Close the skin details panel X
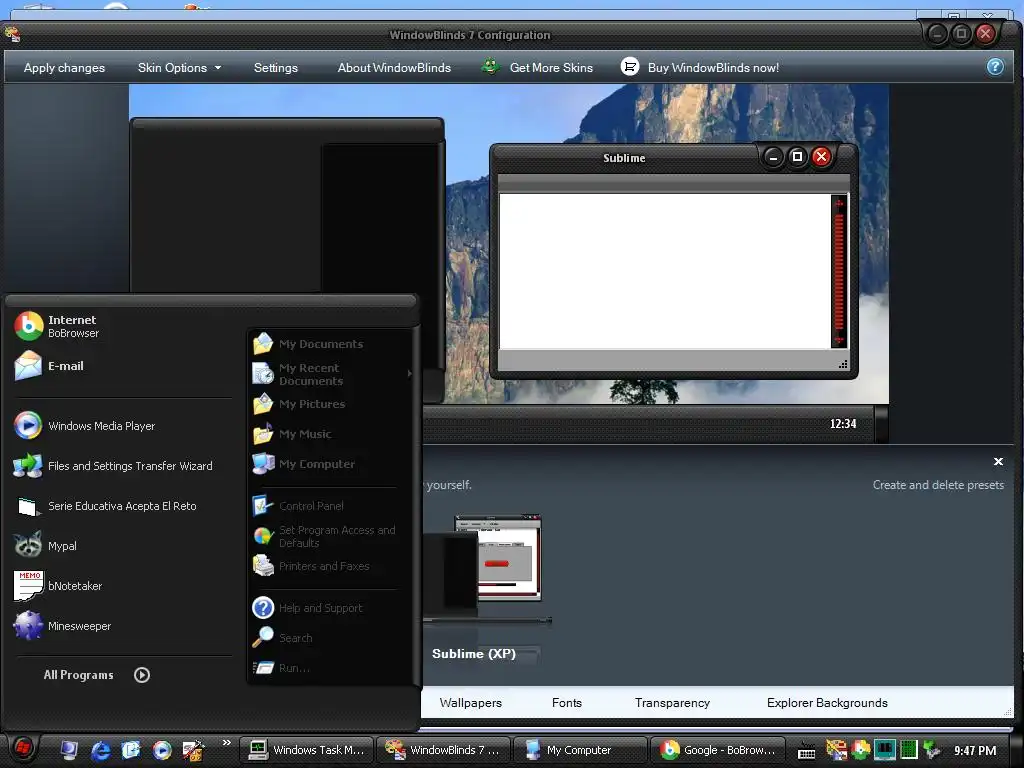The width and height of the screenshot is (1024, 768). (x=998, y=462)
